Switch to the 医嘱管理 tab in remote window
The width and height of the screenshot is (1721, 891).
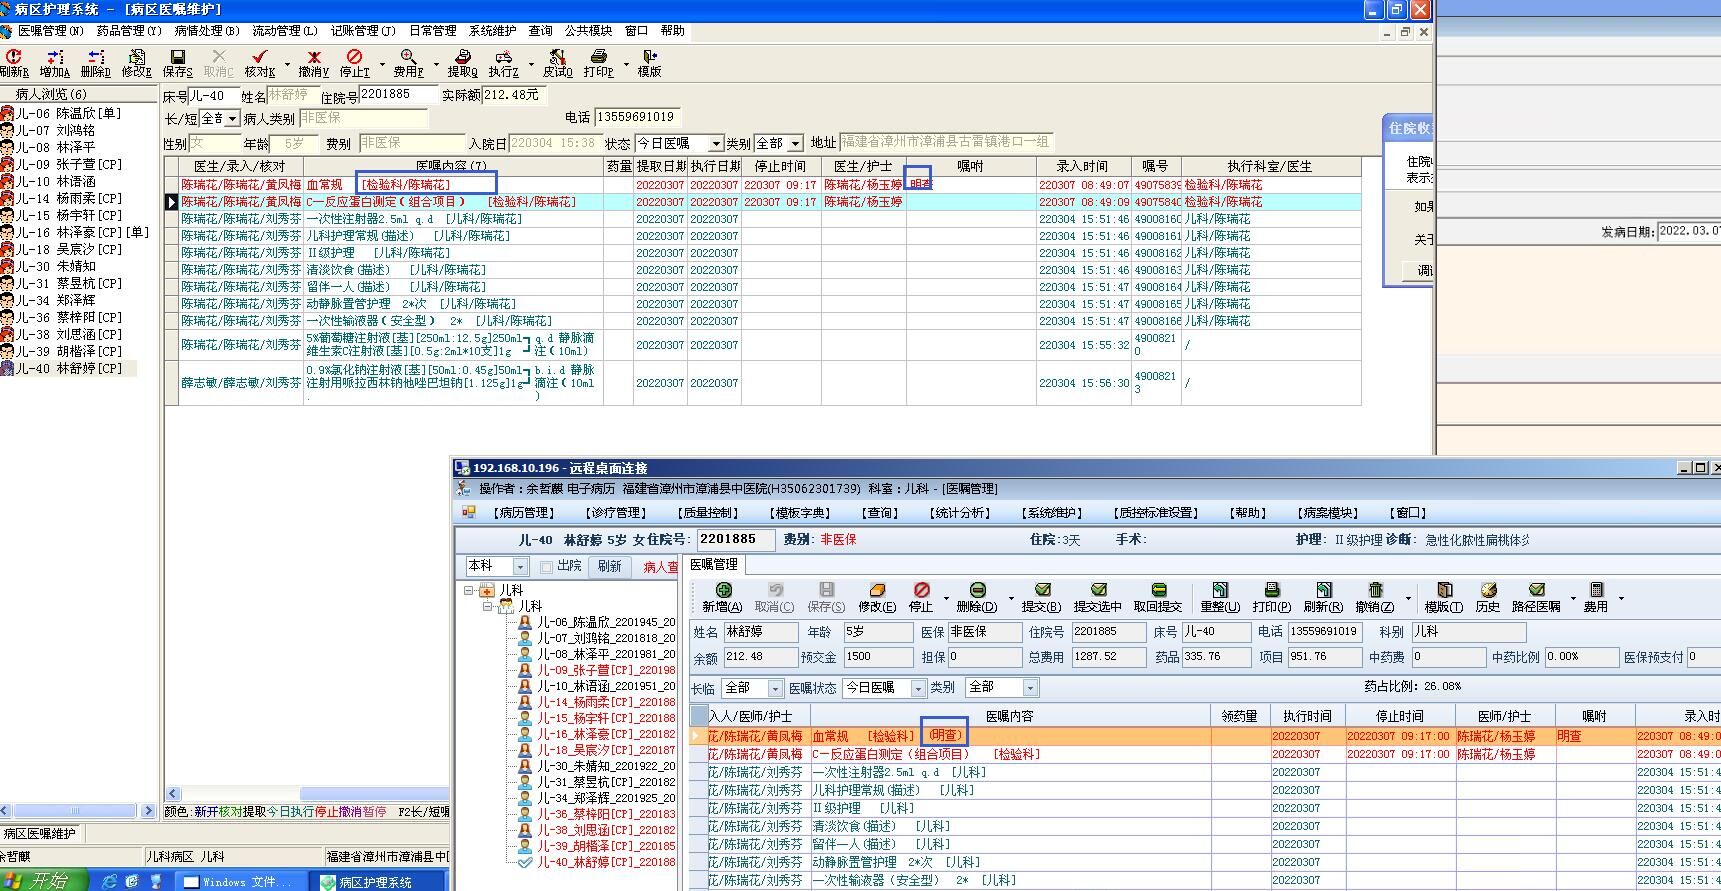pyautogui.click(x=714, y=565)
